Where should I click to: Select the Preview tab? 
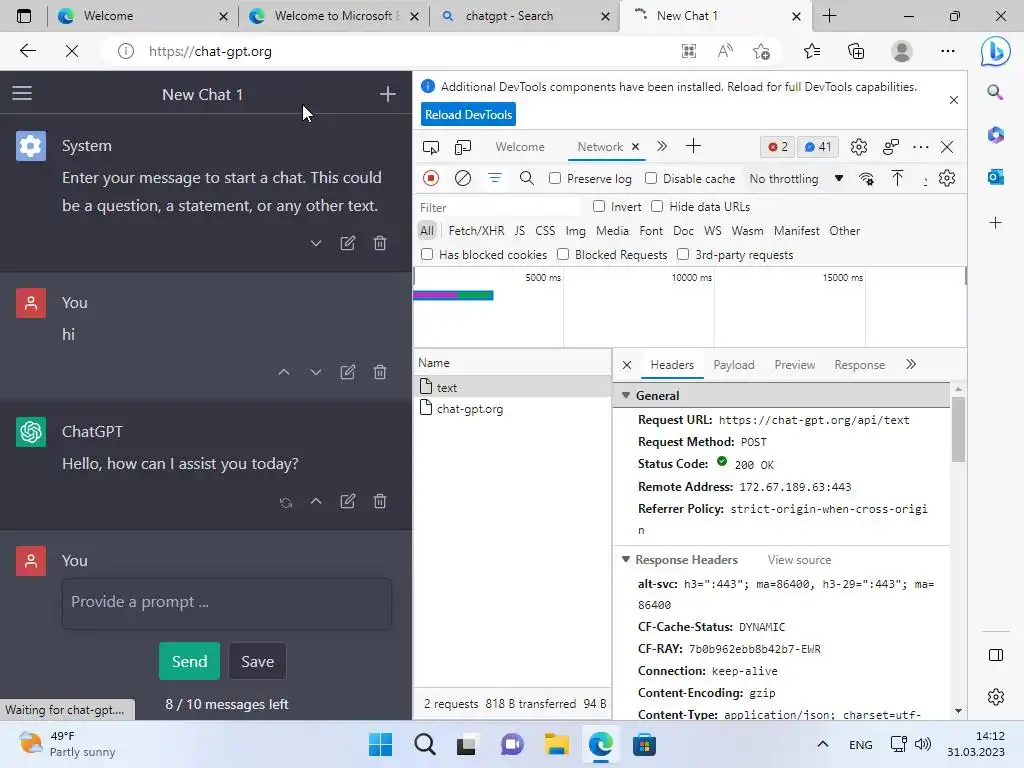[x=794, y=365]
